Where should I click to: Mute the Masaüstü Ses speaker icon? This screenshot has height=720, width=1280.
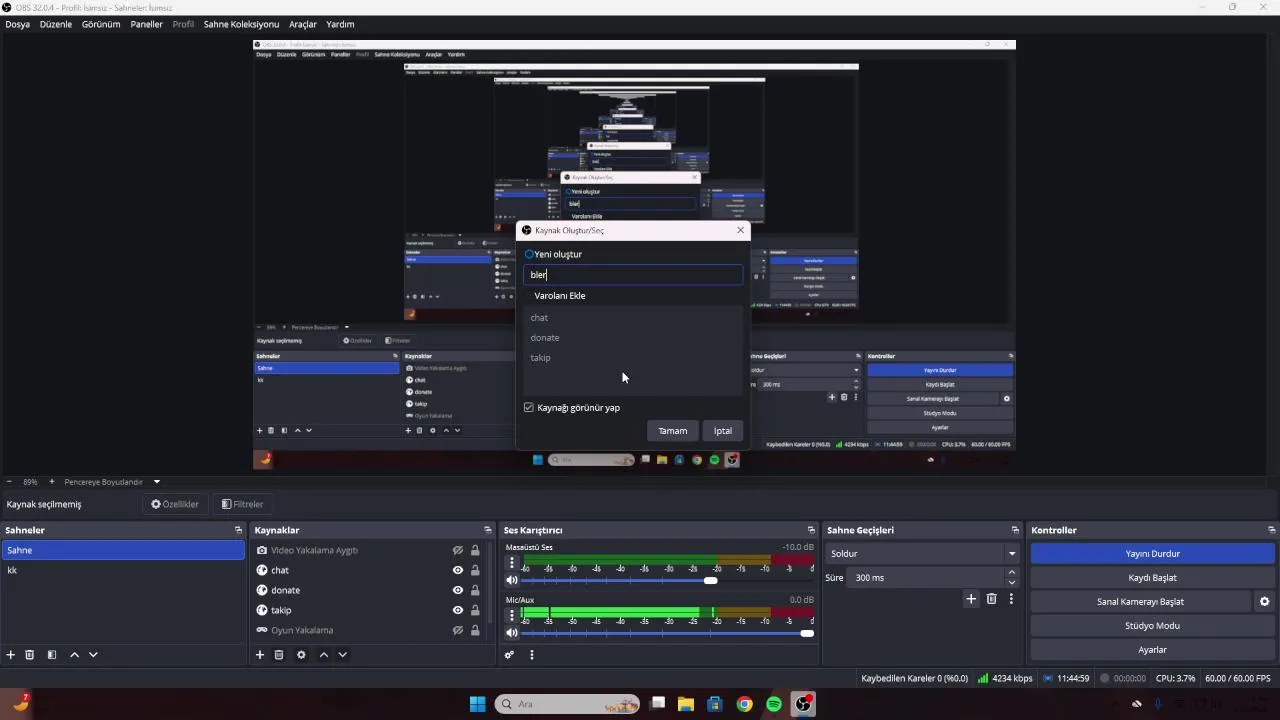512,580
